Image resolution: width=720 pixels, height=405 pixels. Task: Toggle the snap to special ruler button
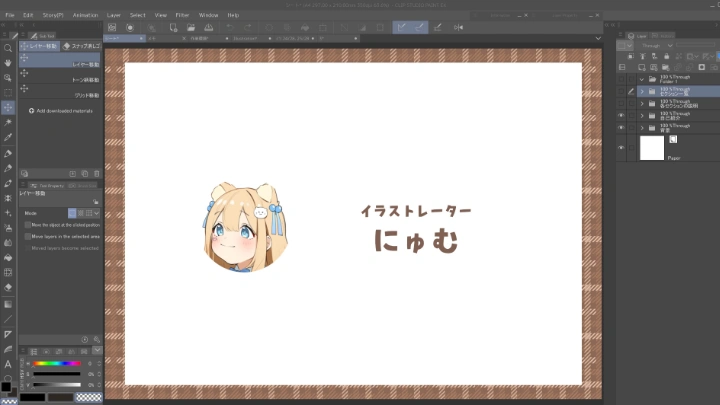click(419, 28)
